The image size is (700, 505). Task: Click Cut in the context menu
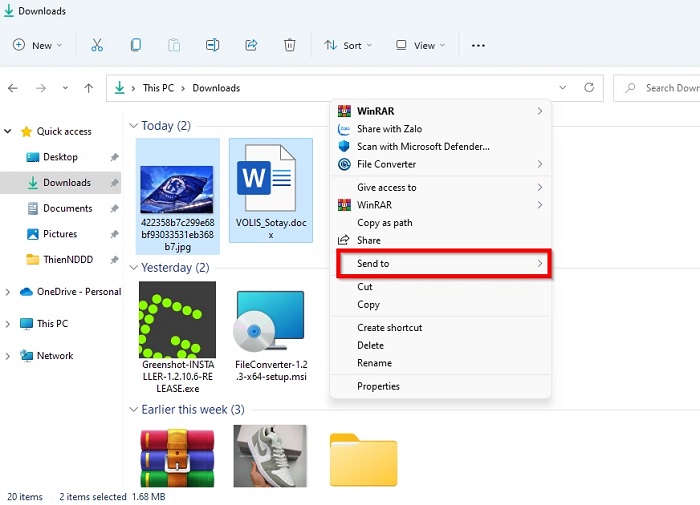pyautogui.click(x=441, y=287)
